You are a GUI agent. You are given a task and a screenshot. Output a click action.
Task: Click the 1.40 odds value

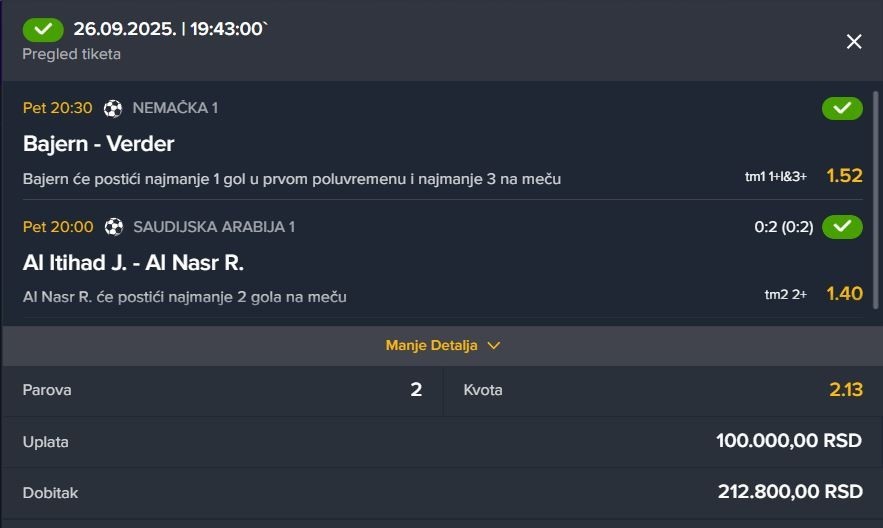click(x=844, y=294)
